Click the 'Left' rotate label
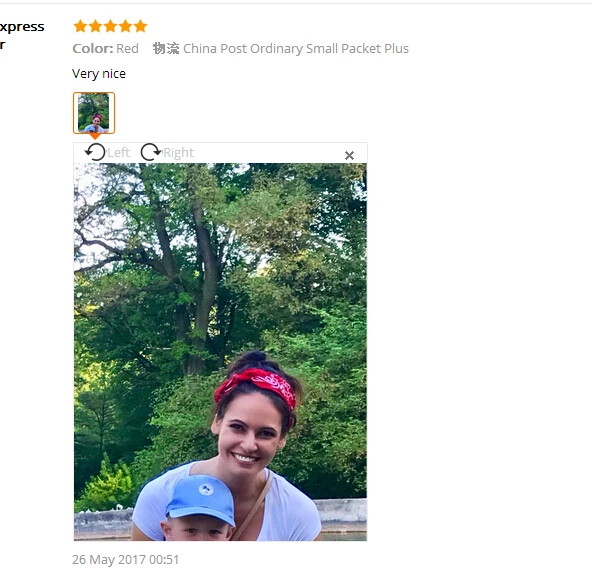592x568 pixels. click(119, 153)
